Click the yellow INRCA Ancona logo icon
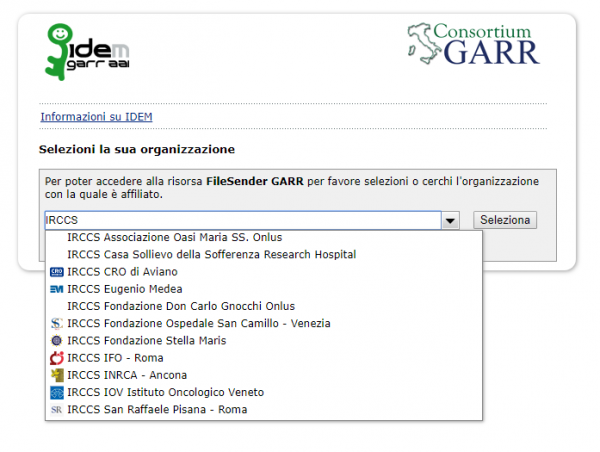The height and width of the screenshot is (452, 600). click(x=57, y=375)
